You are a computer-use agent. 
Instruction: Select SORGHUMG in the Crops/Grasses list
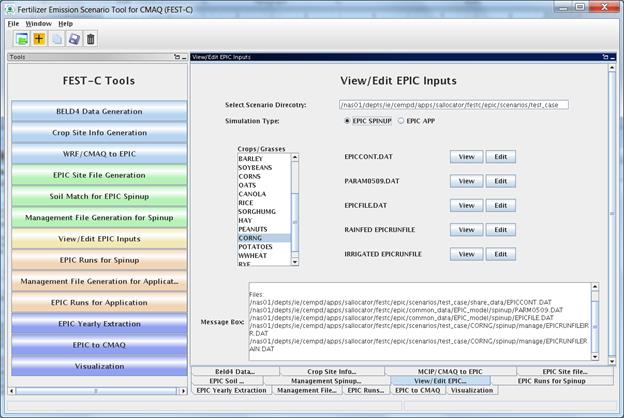click(x=264, y=211)
